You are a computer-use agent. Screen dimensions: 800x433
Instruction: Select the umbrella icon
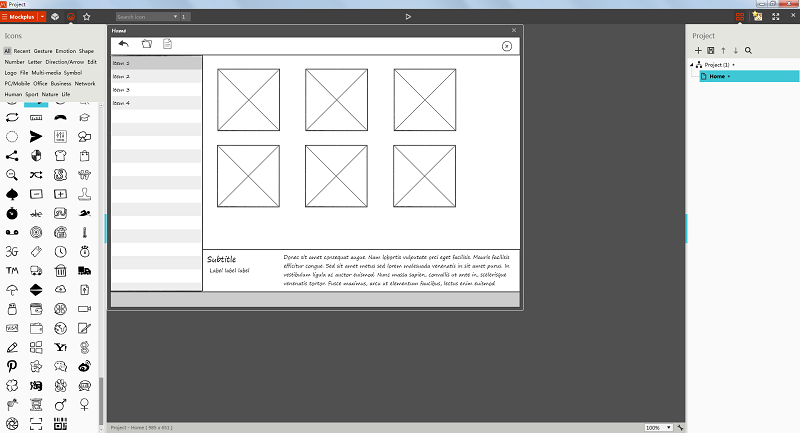pyautogui.click(x=12, y=290)
